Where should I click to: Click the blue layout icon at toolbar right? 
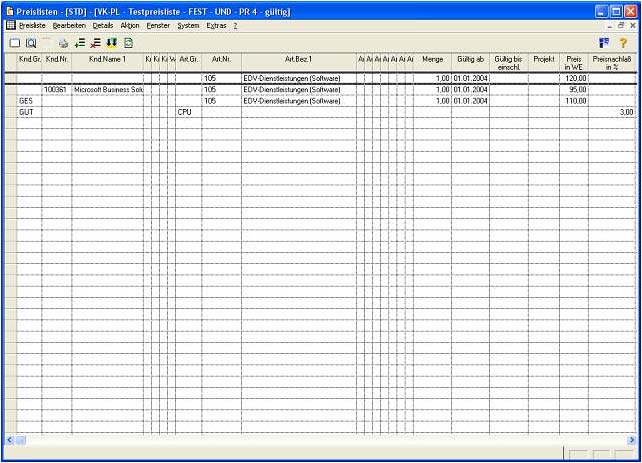pyautogui.click(x=603, y=43)
